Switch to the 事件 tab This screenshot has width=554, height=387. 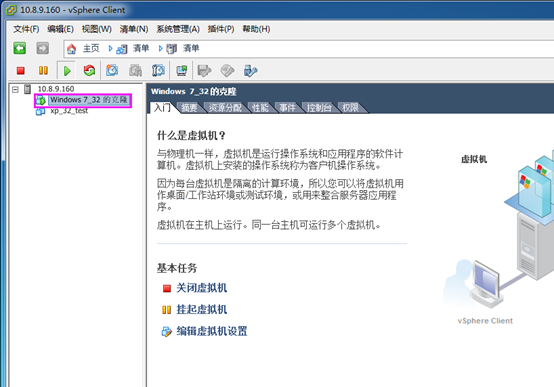(x=288, y=107)
